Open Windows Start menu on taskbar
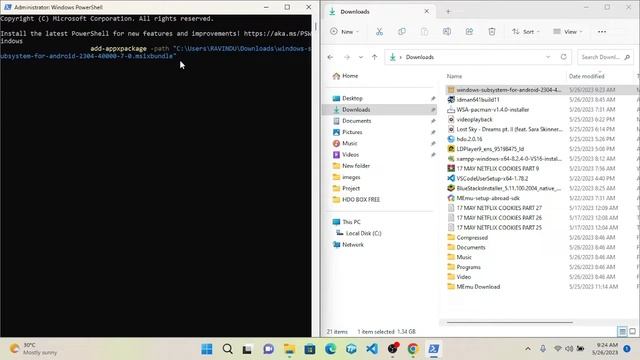The width and height of the screenshot is (640, 360). pyautogui.click(x=207, y=349)
